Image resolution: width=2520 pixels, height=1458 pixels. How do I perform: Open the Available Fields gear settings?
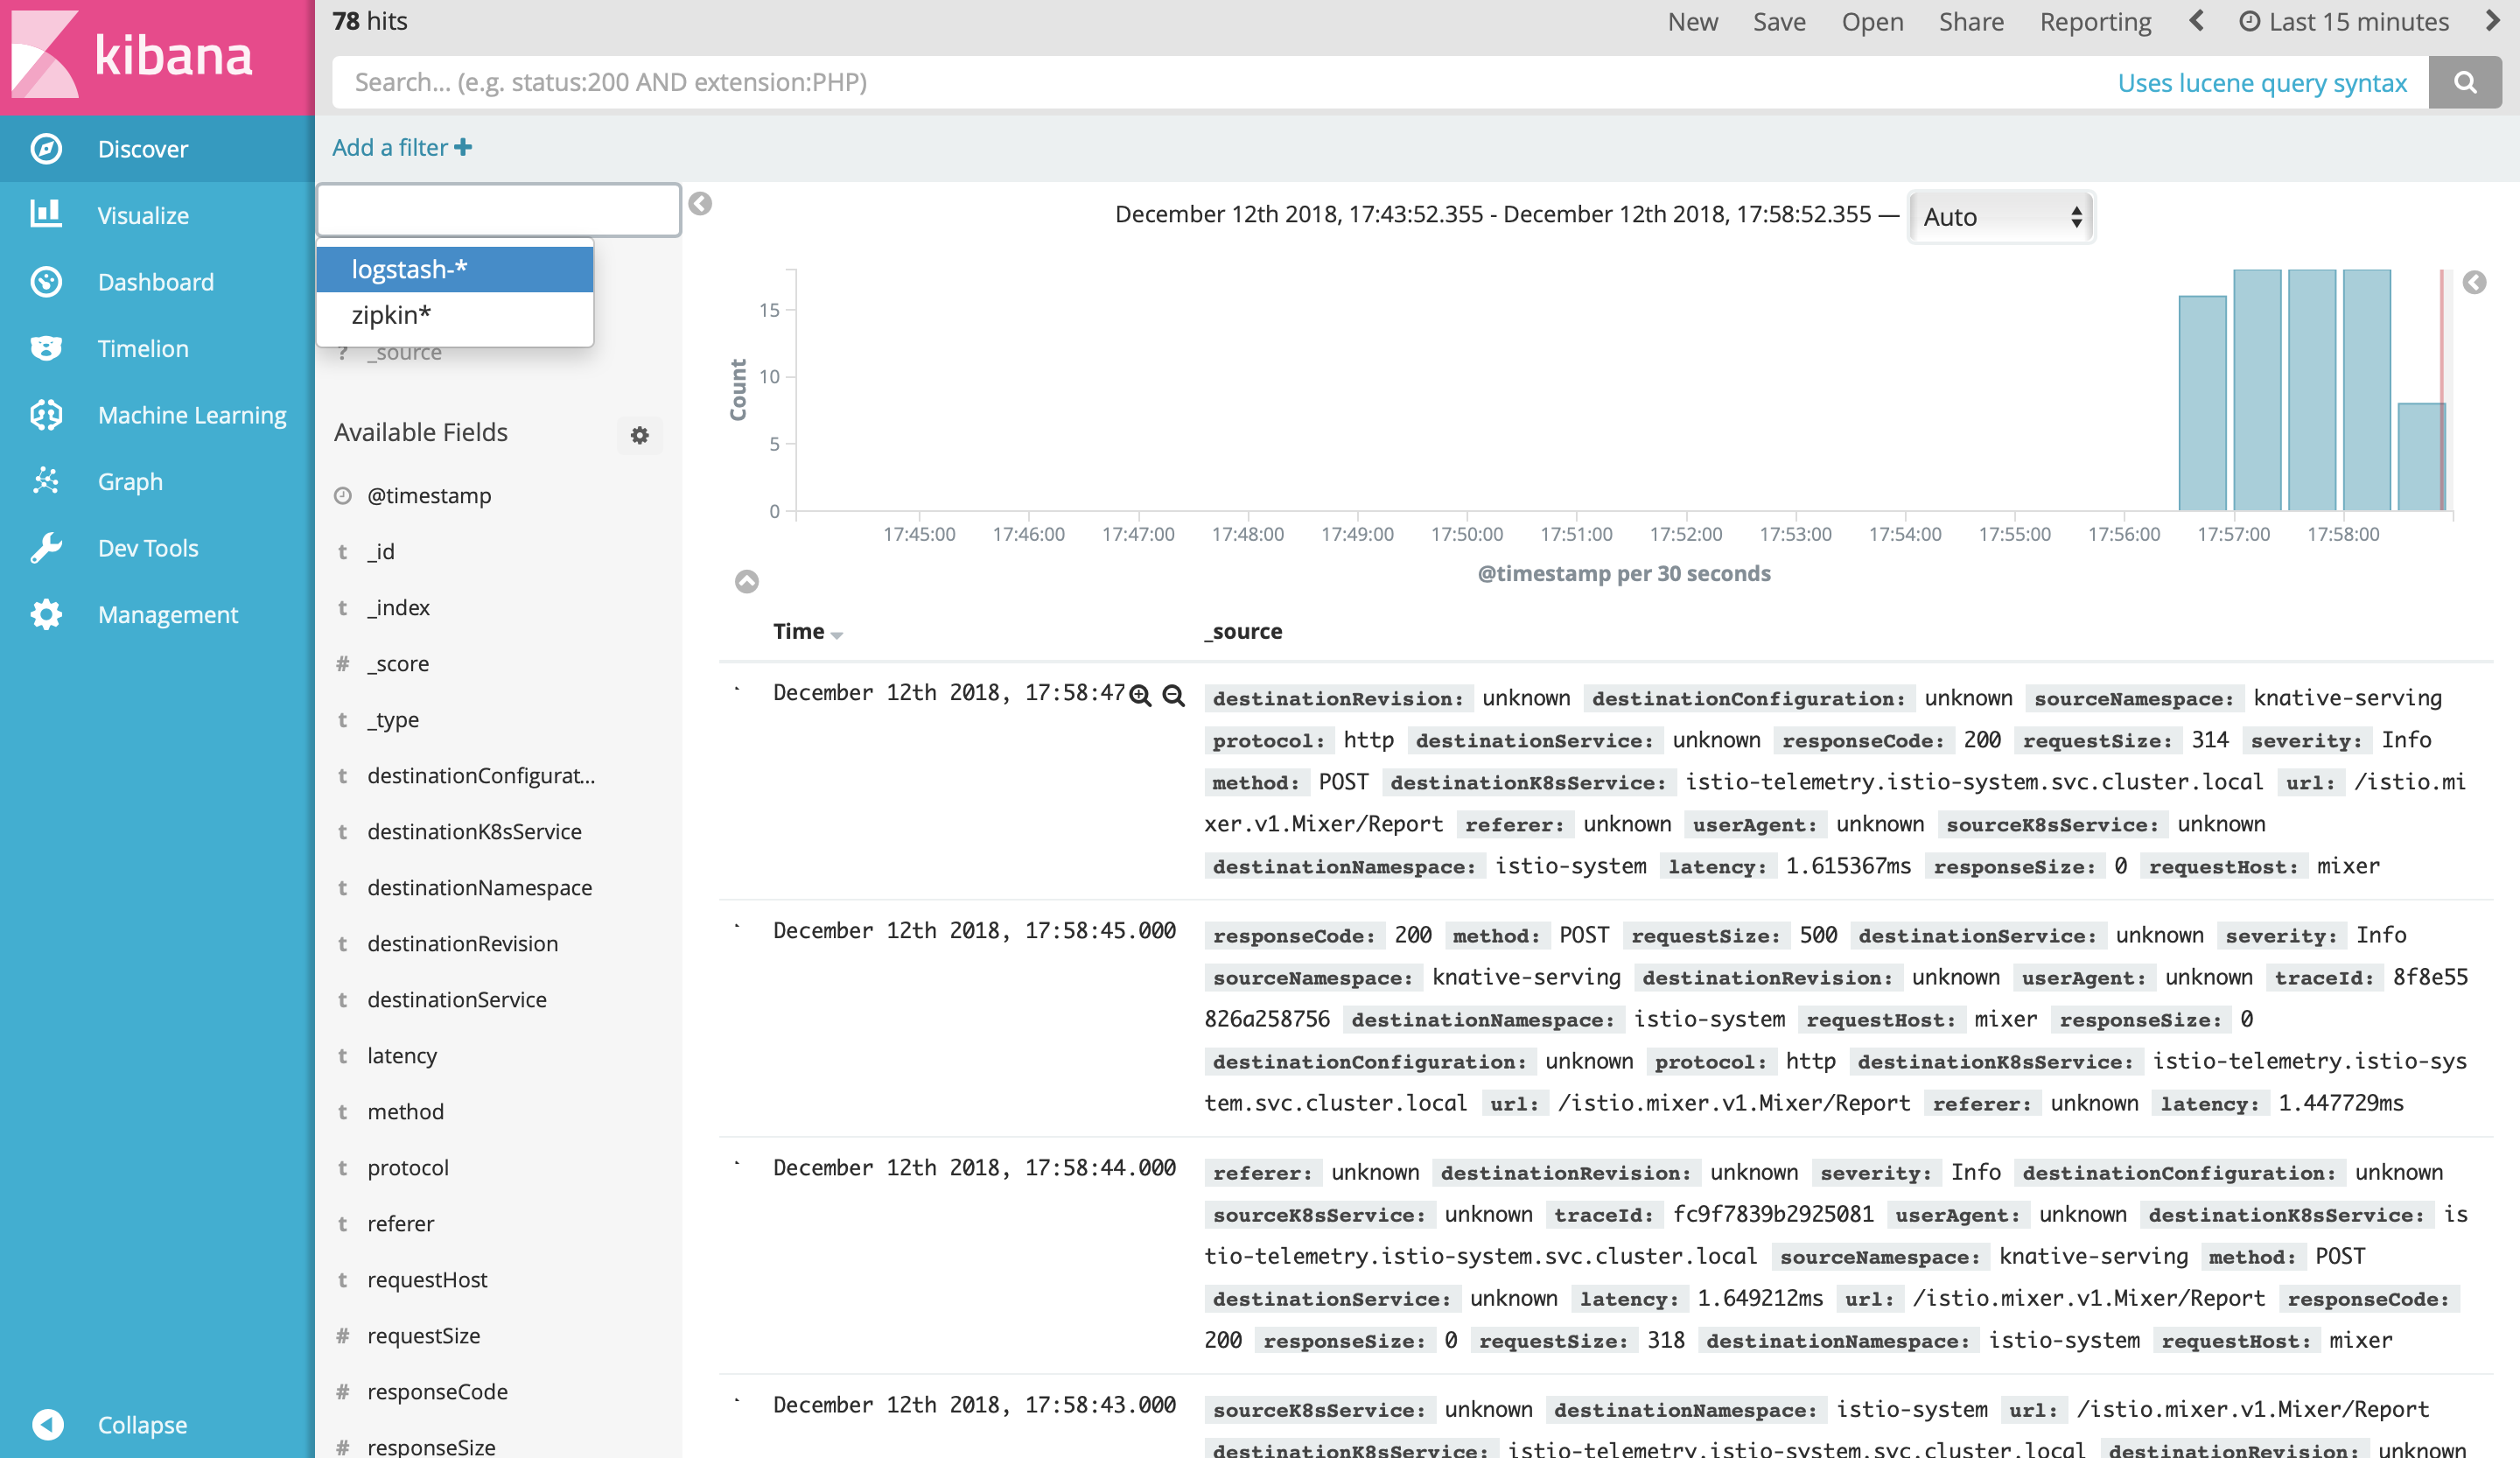click(640, 435)
